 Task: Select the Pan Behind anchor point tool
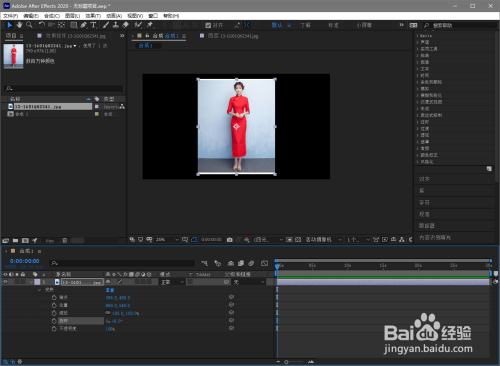pos(61,25)
